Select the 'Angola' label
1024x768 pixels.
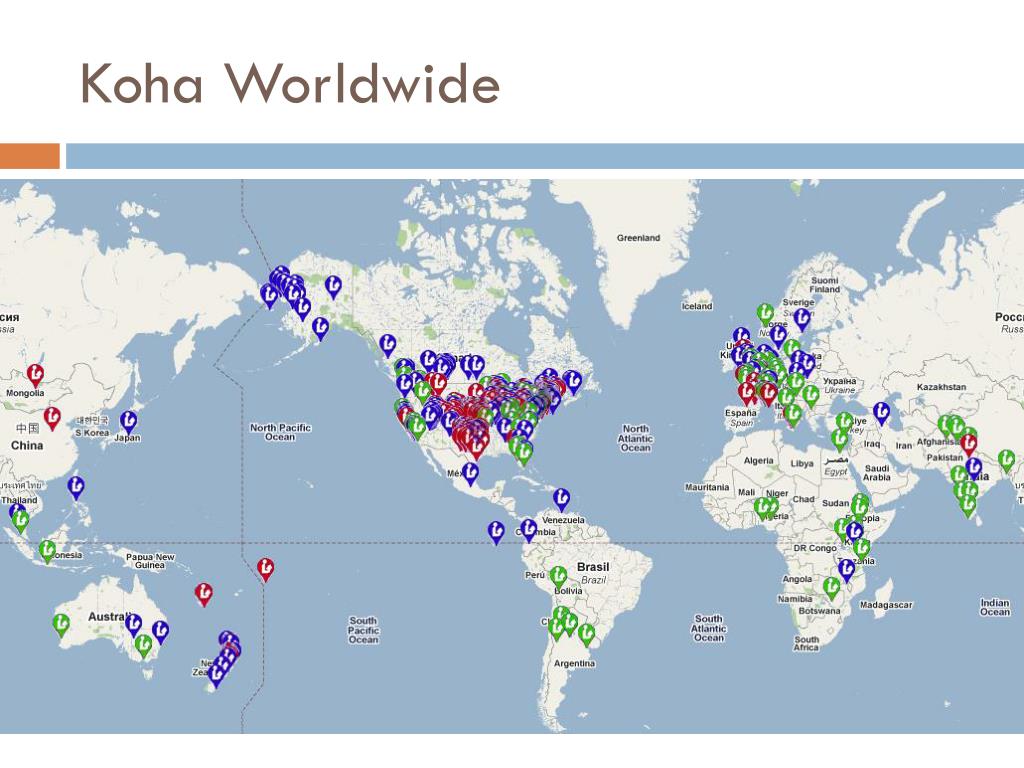(x=797, y=579)
